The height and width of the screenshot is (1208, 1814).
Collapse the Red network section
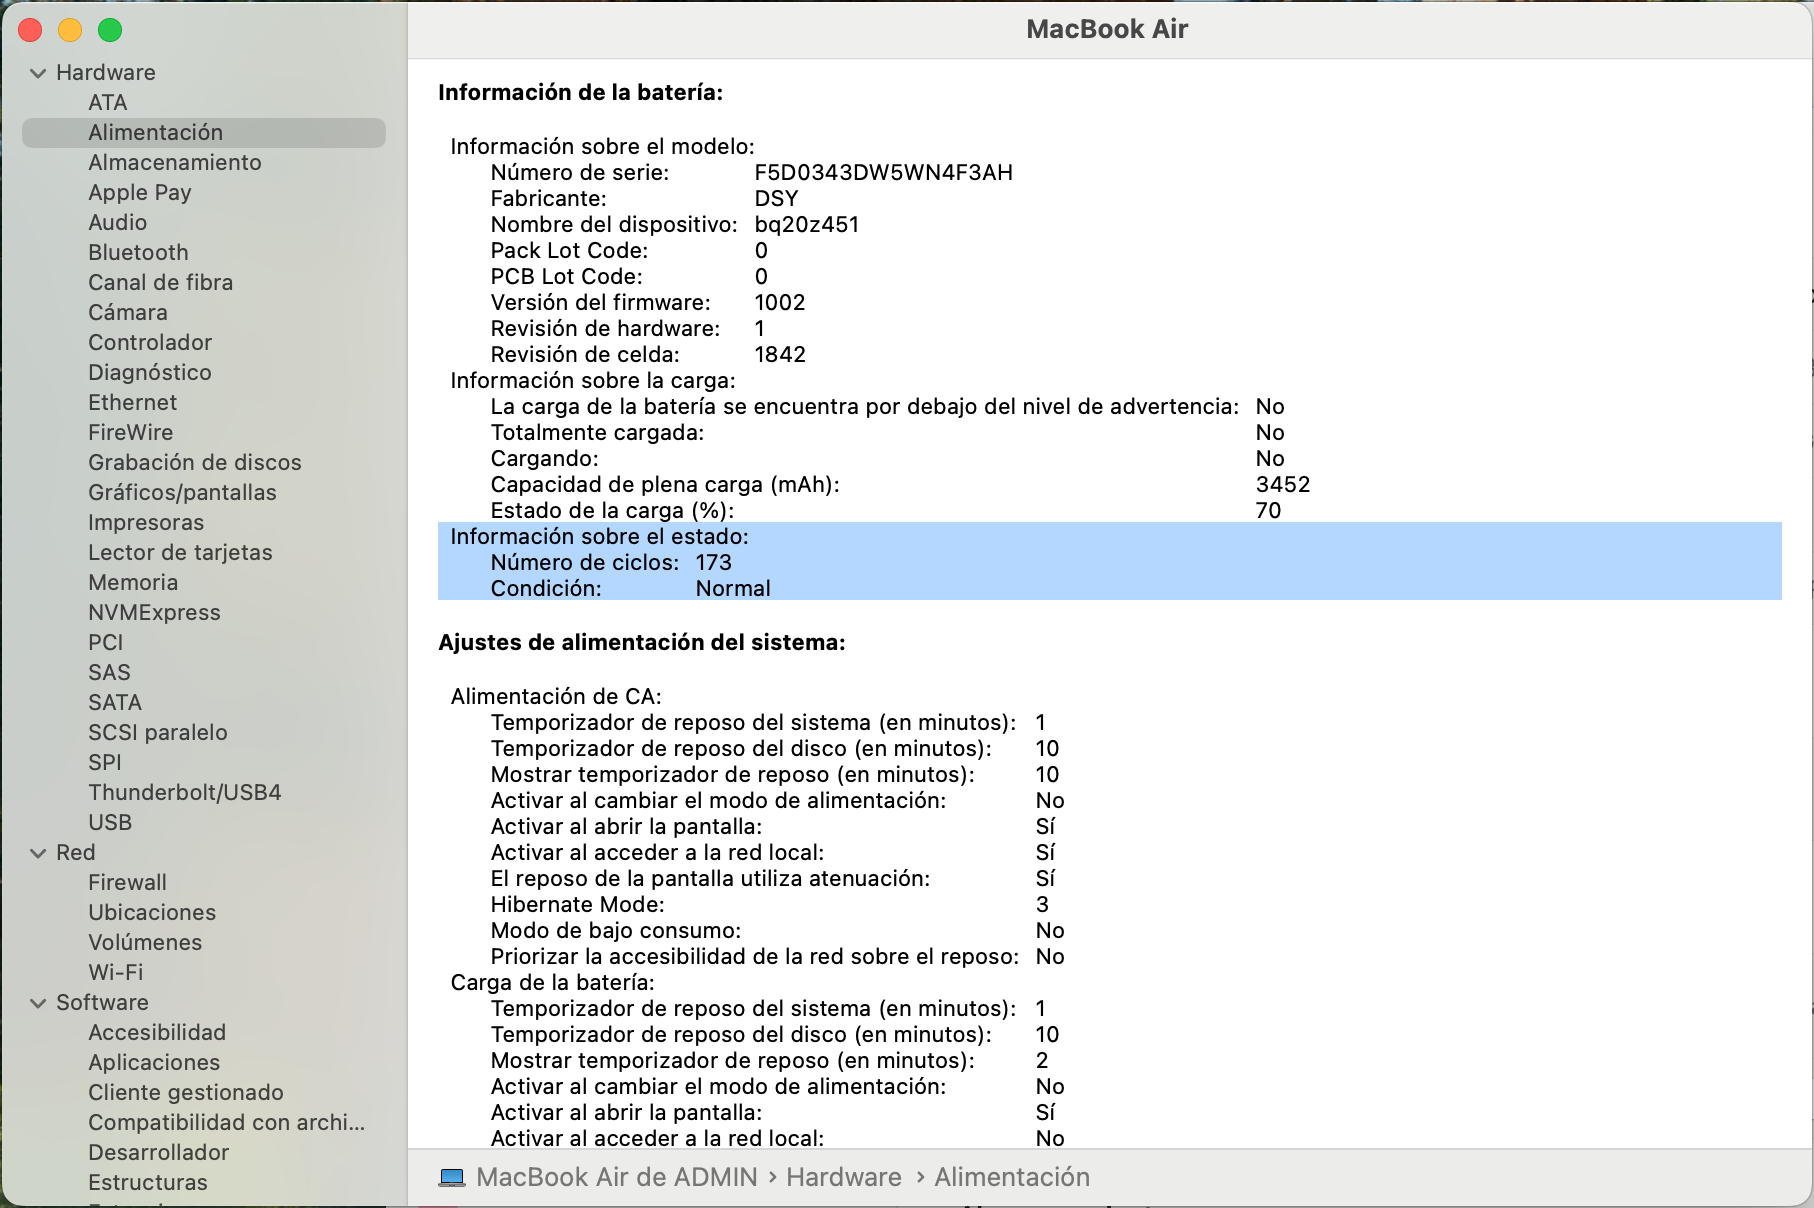[x=38, y=853]
